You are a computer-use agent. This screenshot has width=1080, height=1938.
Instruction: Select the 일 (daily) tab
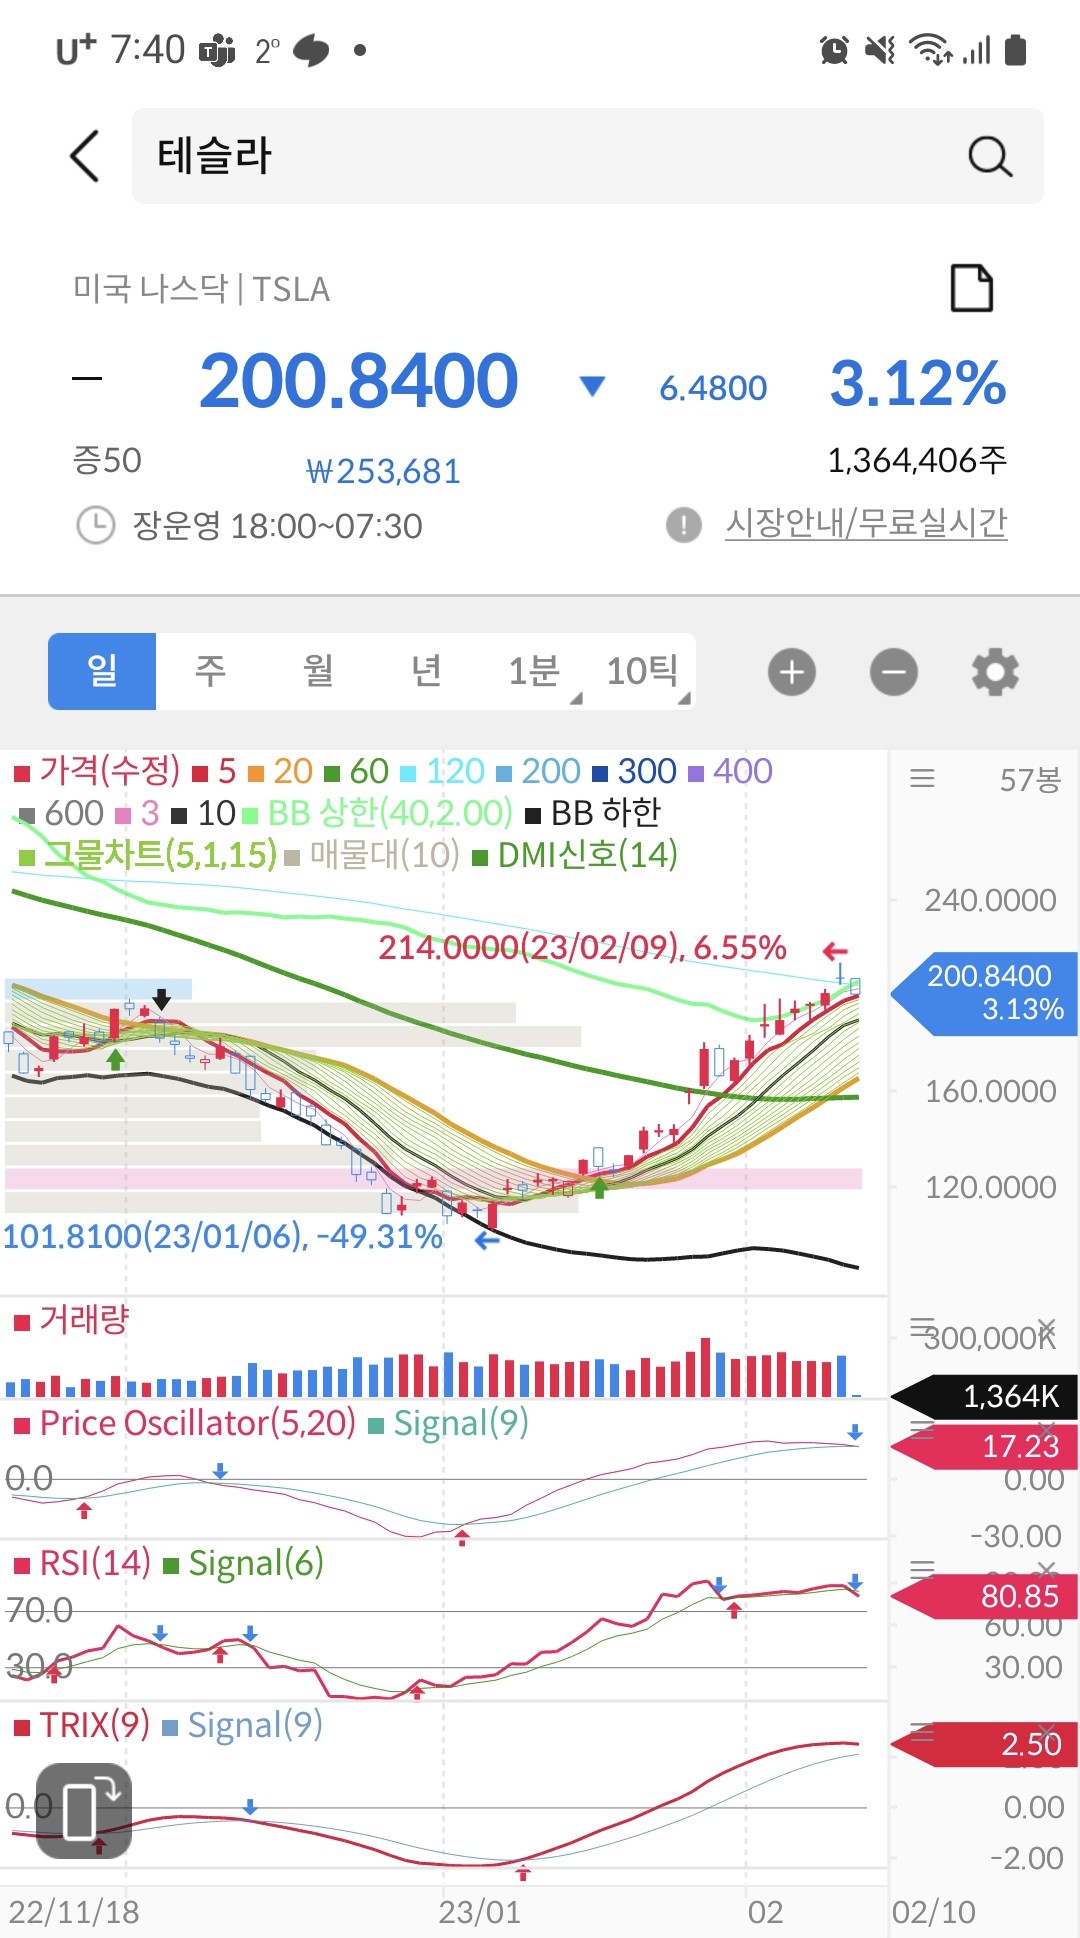click(102, 671)
